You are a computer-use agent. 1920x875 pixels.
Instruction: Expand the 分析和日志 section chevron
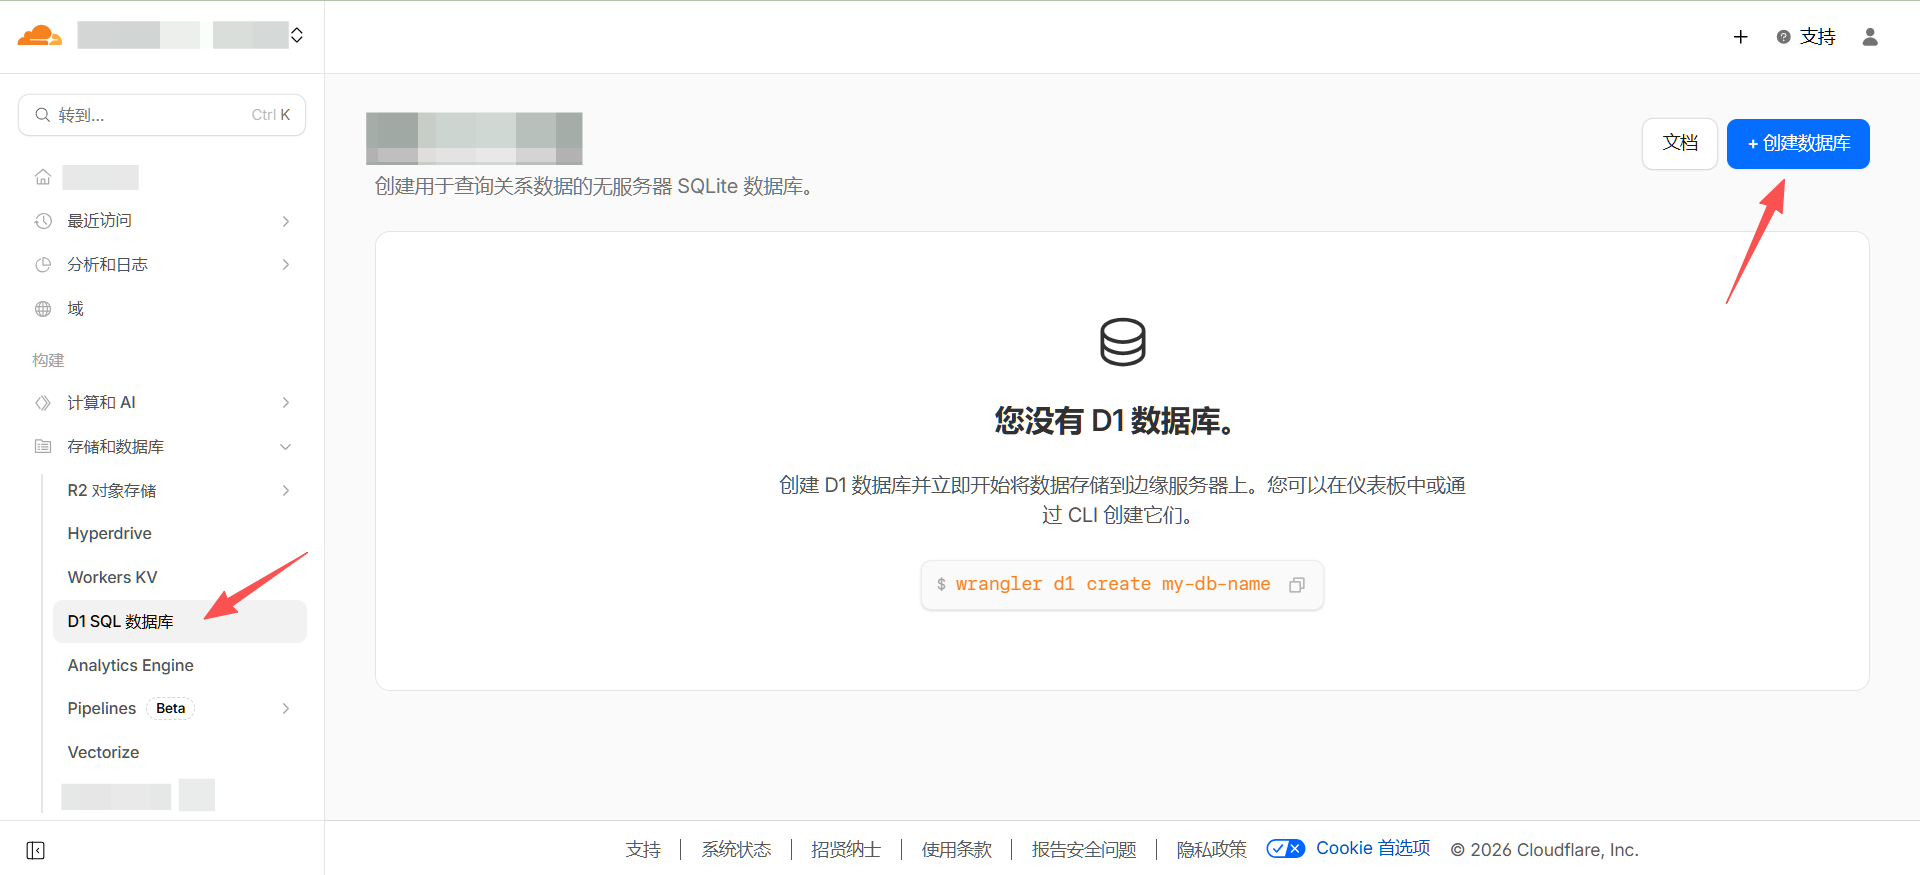pyautogui.click(x=286, y=265)
